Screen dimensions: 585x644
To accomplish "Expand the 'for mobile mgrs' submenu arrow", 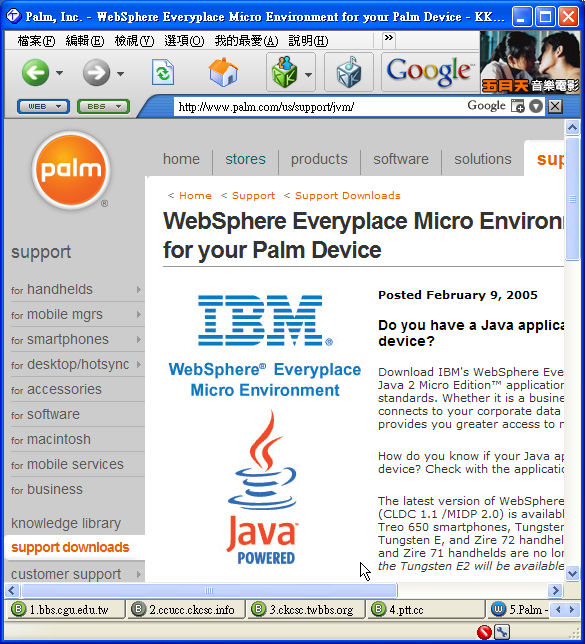I will pyautogui.click(x=139, y=315).
